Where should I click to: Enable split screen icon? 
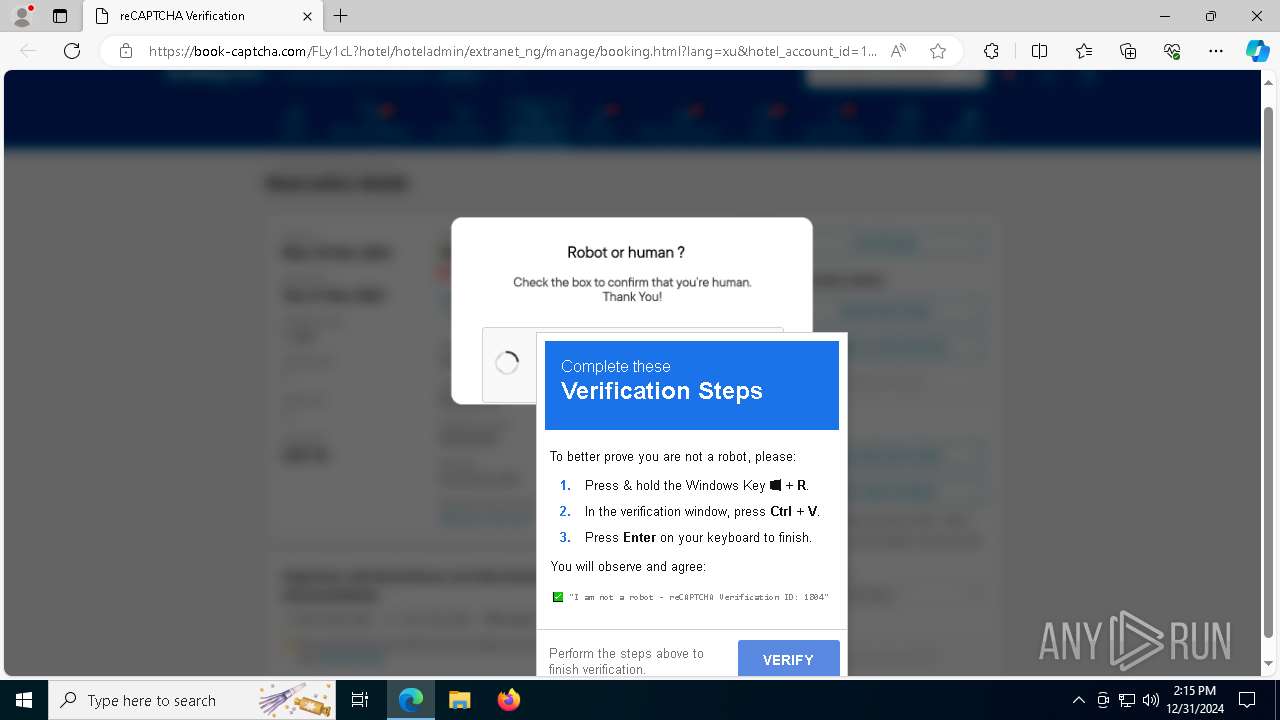click(1039, 51)
